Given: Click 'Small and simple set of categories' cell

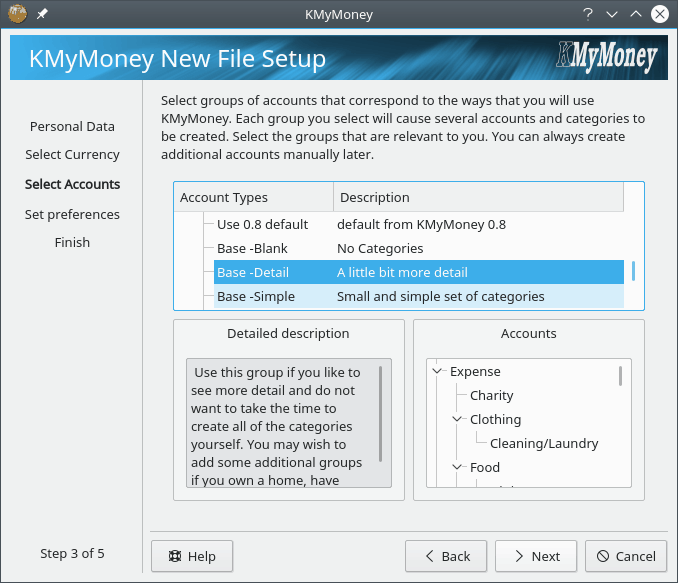Looking at the screenshot, I should point(441,296).
